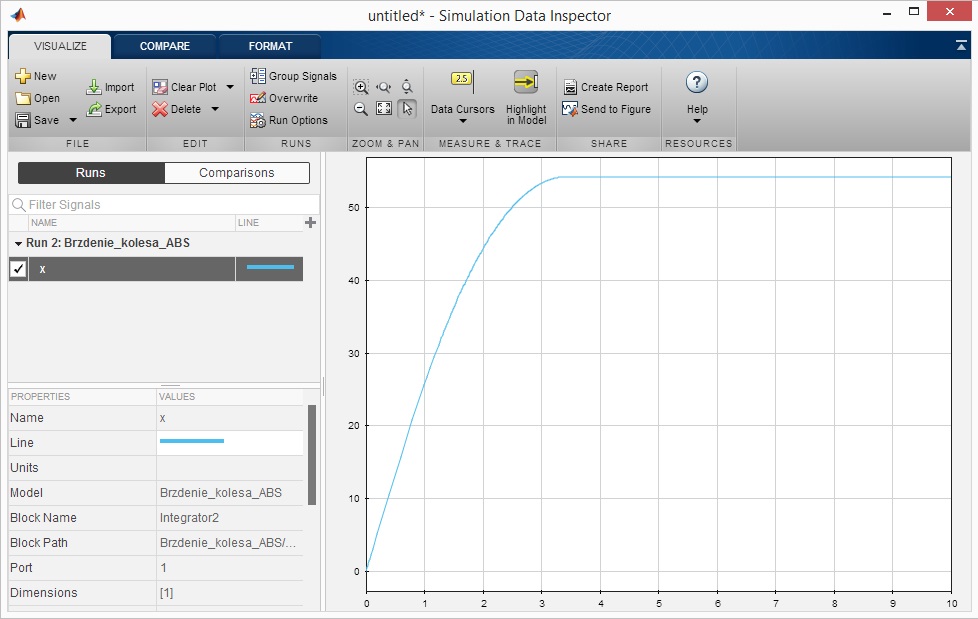Expand the Help dropdown arrow
The width and height of the screenshot is (978, 619).
coord(697,121)
